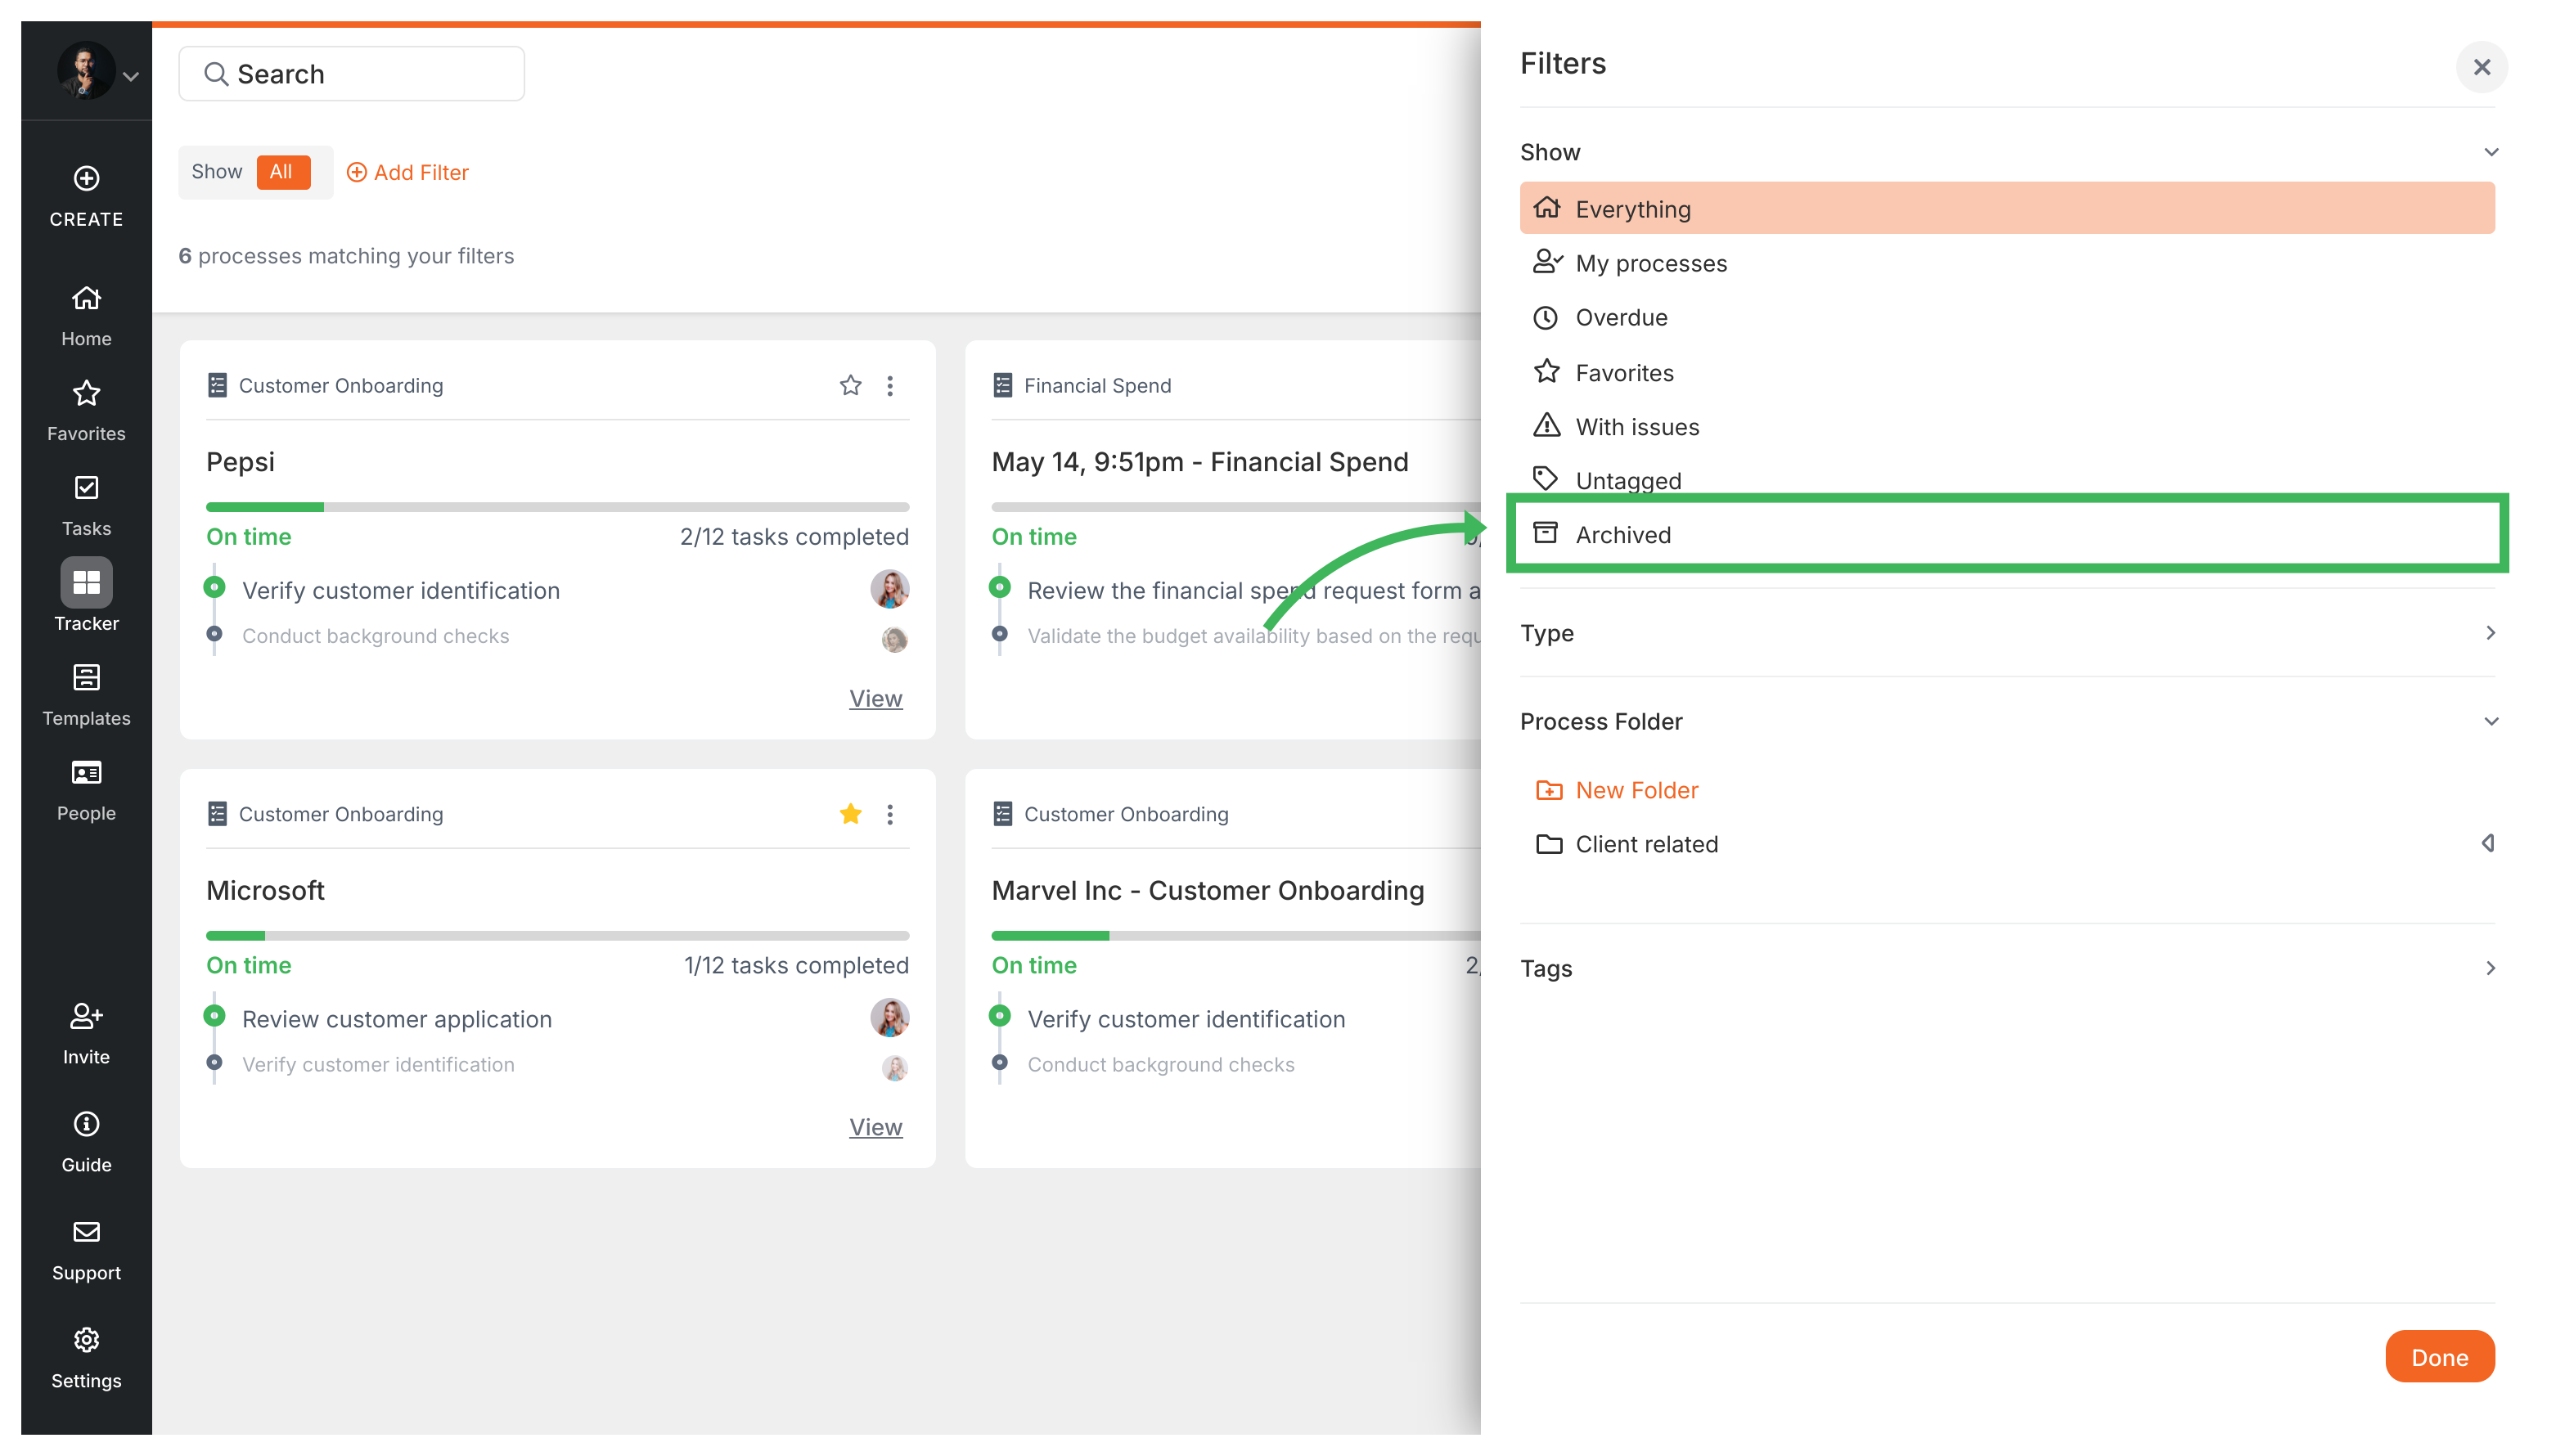Favorite the Pepsi process star
Viewport: 2556px width, 1456px height.
[850, 385]
